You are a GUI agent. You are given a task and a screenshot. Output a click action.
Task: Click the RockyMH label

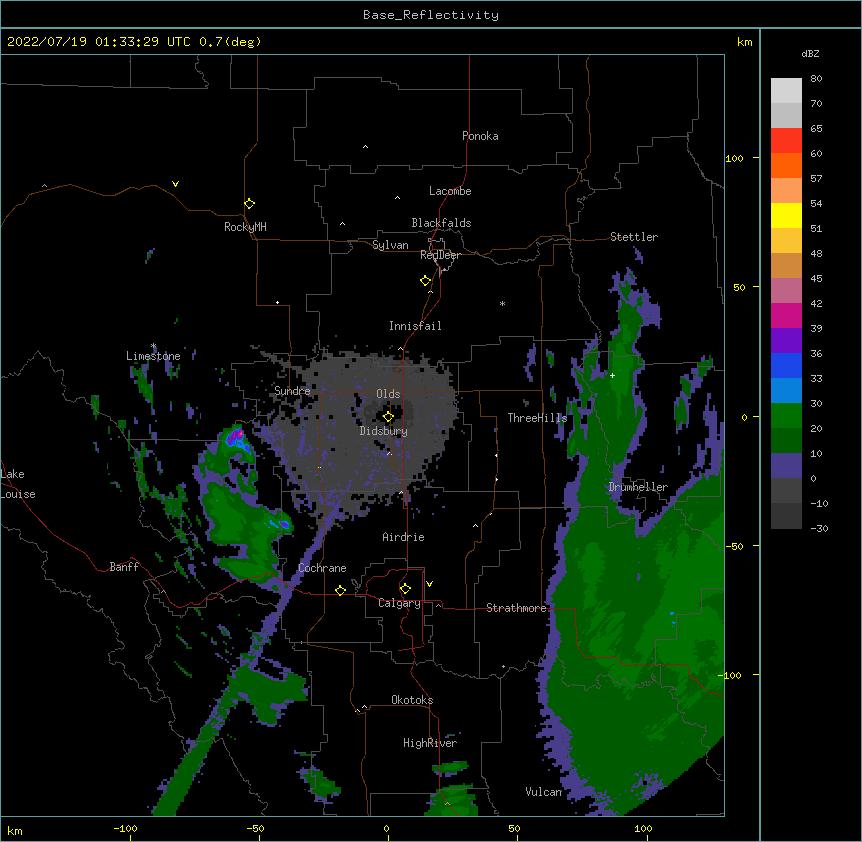[245, 227]
